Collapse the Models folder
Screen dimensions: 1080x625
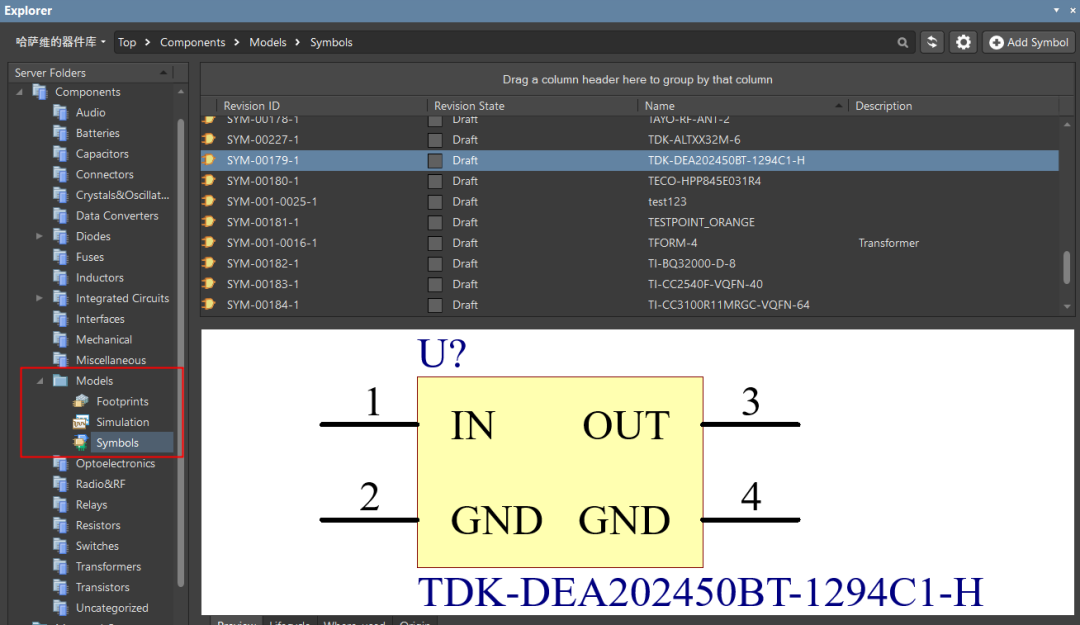pyautogui.click(x=39, y=381)
